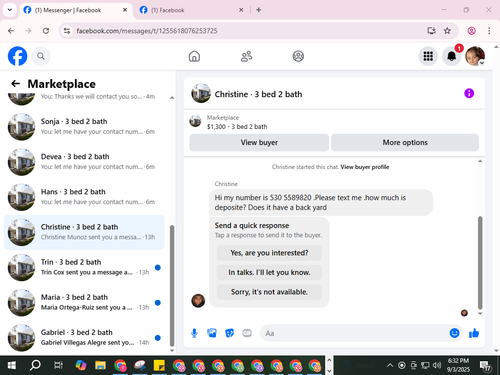Open the Facebook menu grid icon

pos(428,56)
